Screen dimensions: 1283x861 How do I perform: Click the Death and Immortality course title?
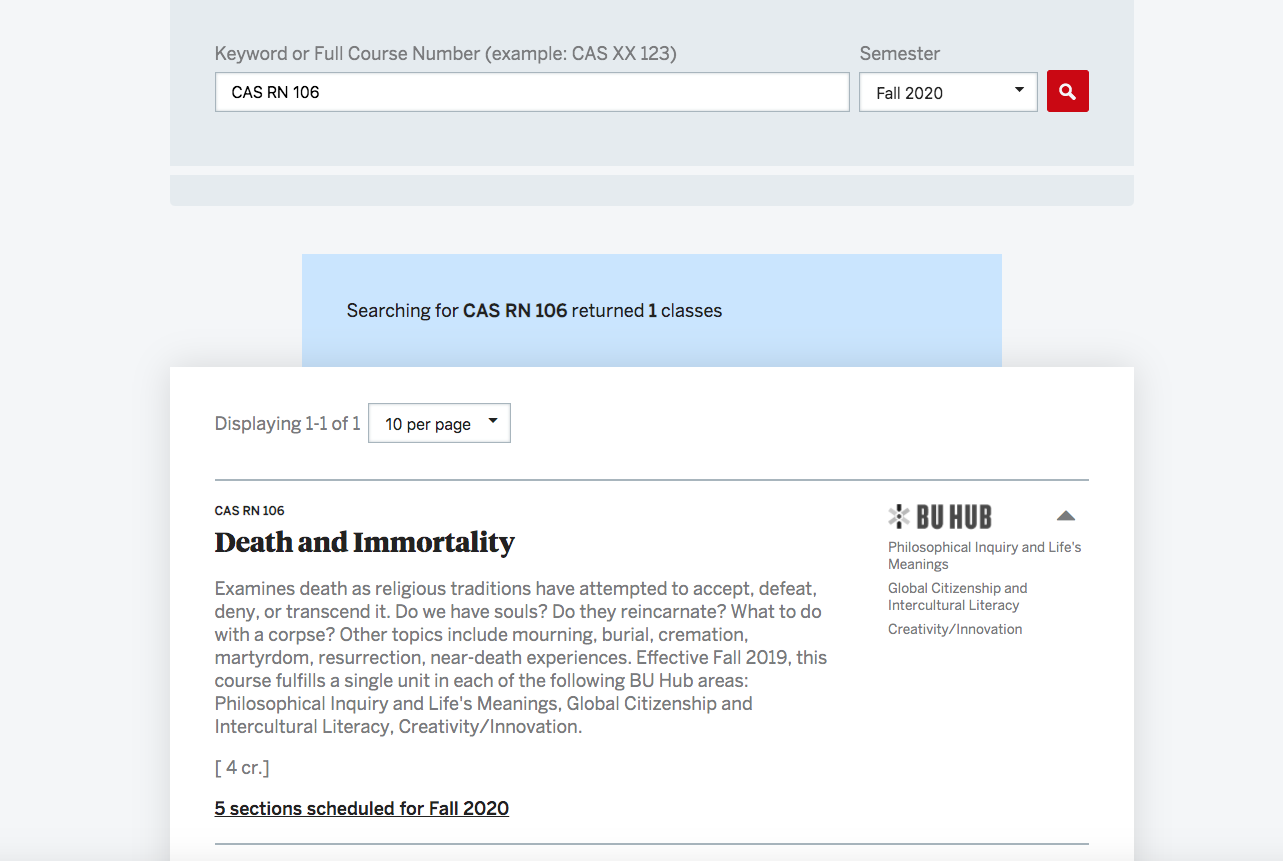[364, 542]
